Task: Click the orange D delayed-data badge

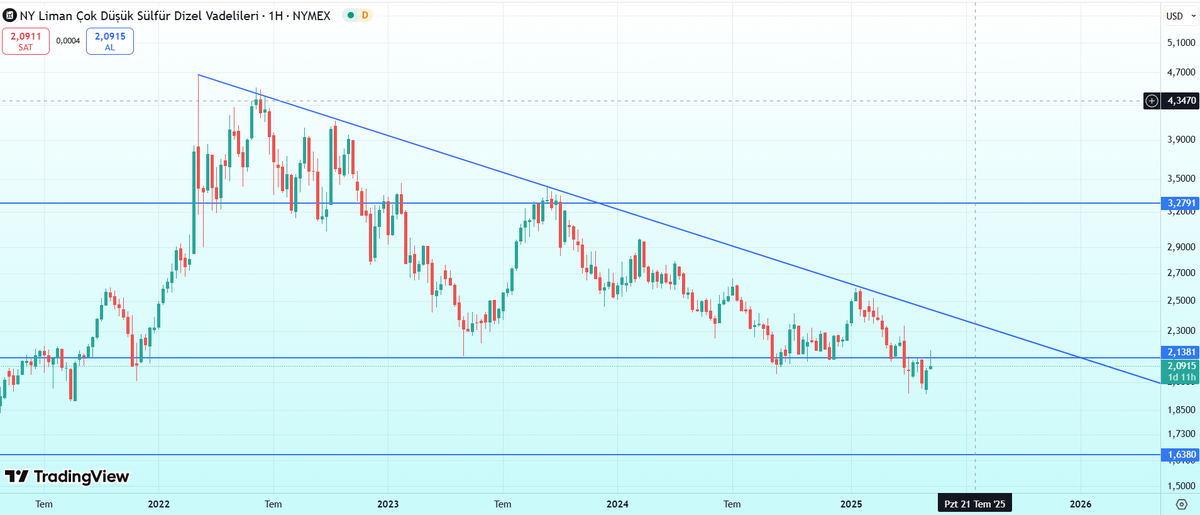Action: click(x=364, y=15)
